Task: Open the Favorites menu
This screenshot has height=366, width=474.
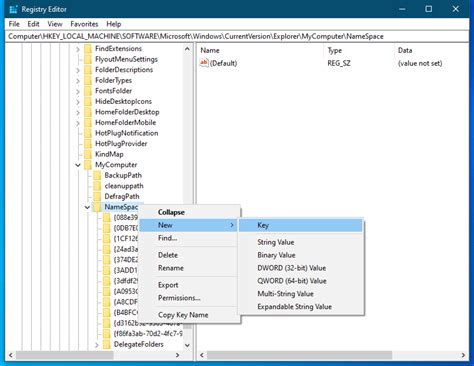Action: click(84, 24)
